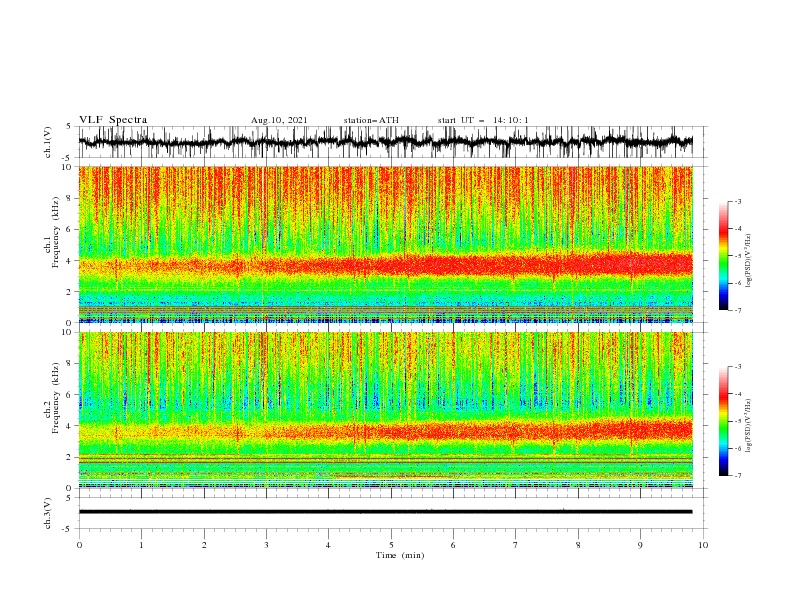Click the "ch.1(V)" waveform axis label
Viewport: 792px width, 612px height.
(x=48, y=142)
